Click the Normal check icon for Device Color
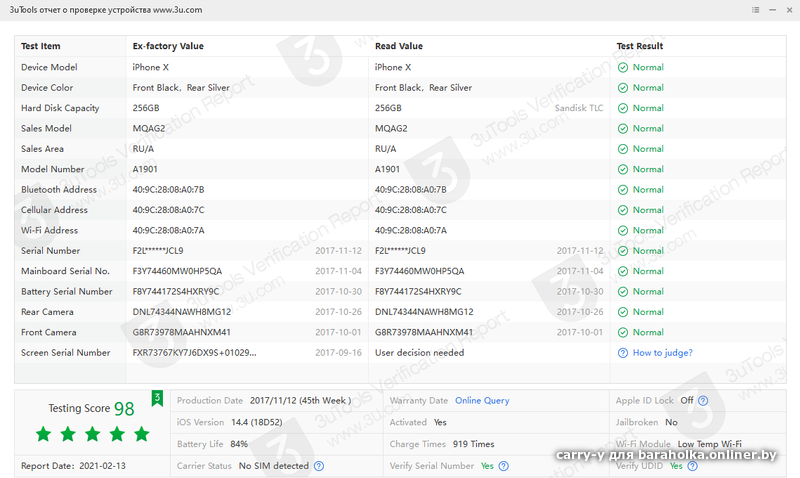800x478 pixels. pyautogui.click(x=622, y=88)
